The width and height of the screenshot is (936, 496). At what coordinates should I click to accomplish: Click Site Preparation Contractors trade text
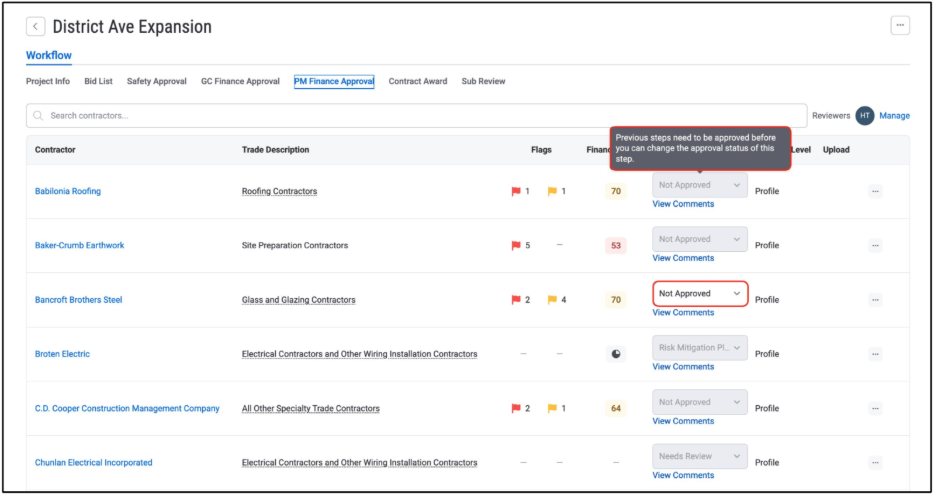point(295,245)
